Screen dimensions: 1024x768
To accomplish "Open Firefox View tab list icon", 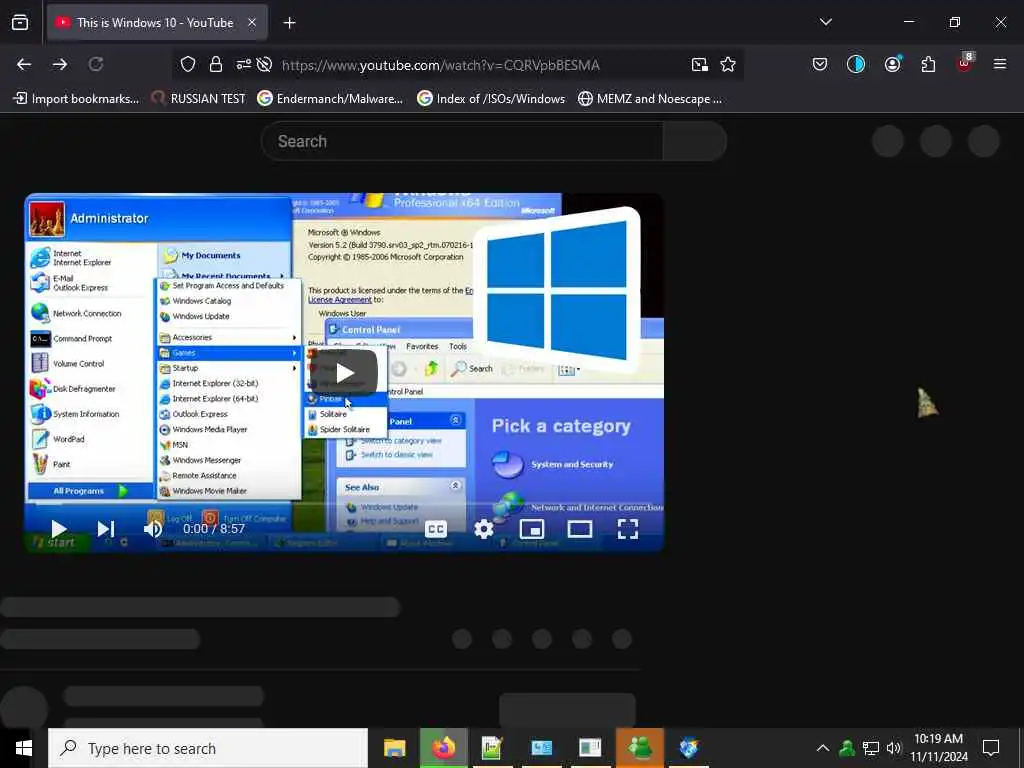I will click(x=20, y=23).
